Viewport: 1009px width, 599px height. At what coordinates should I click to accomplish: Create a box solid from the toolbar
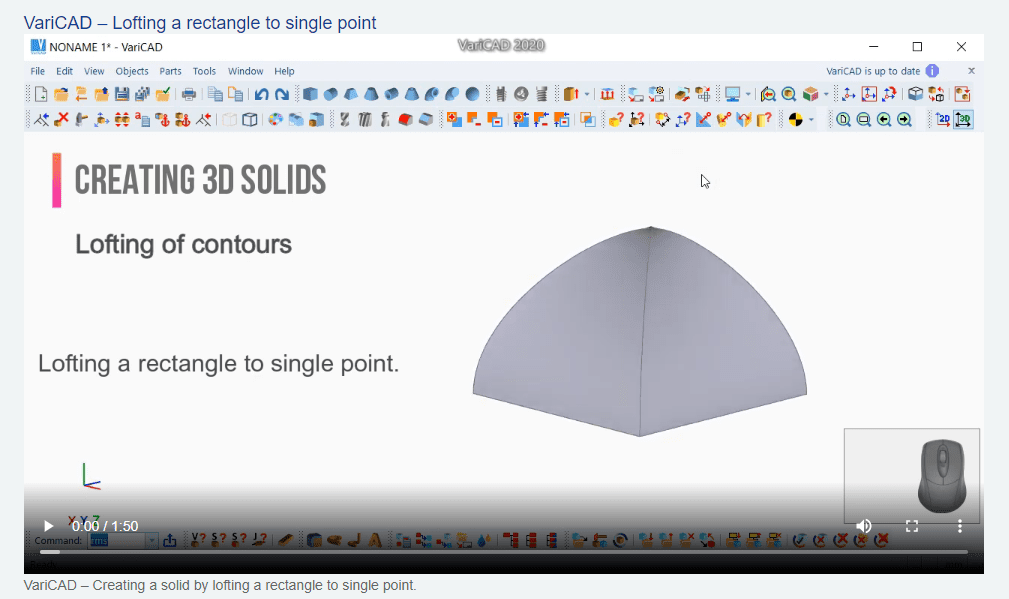(x=310, y=95)
